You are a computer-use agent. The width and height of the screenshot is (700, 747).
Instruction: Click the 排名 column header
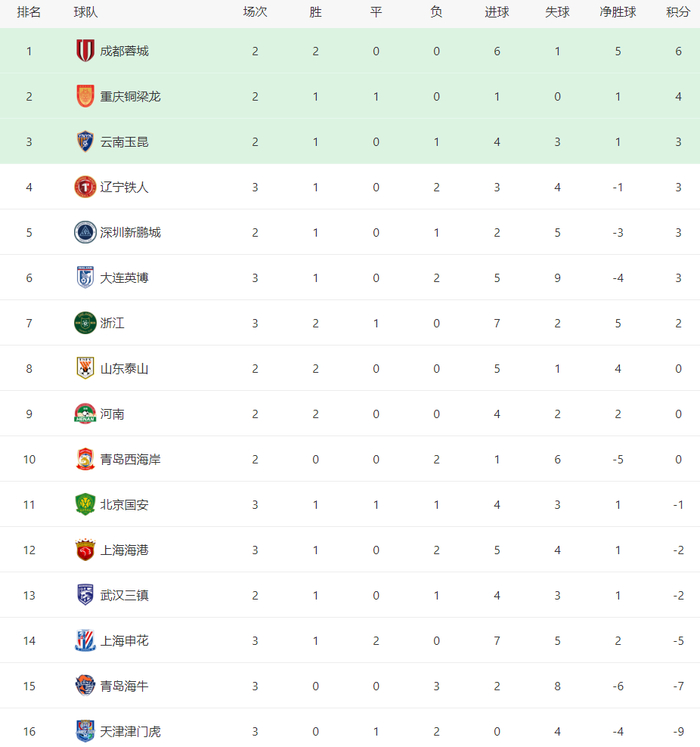(x=29, y=13)
